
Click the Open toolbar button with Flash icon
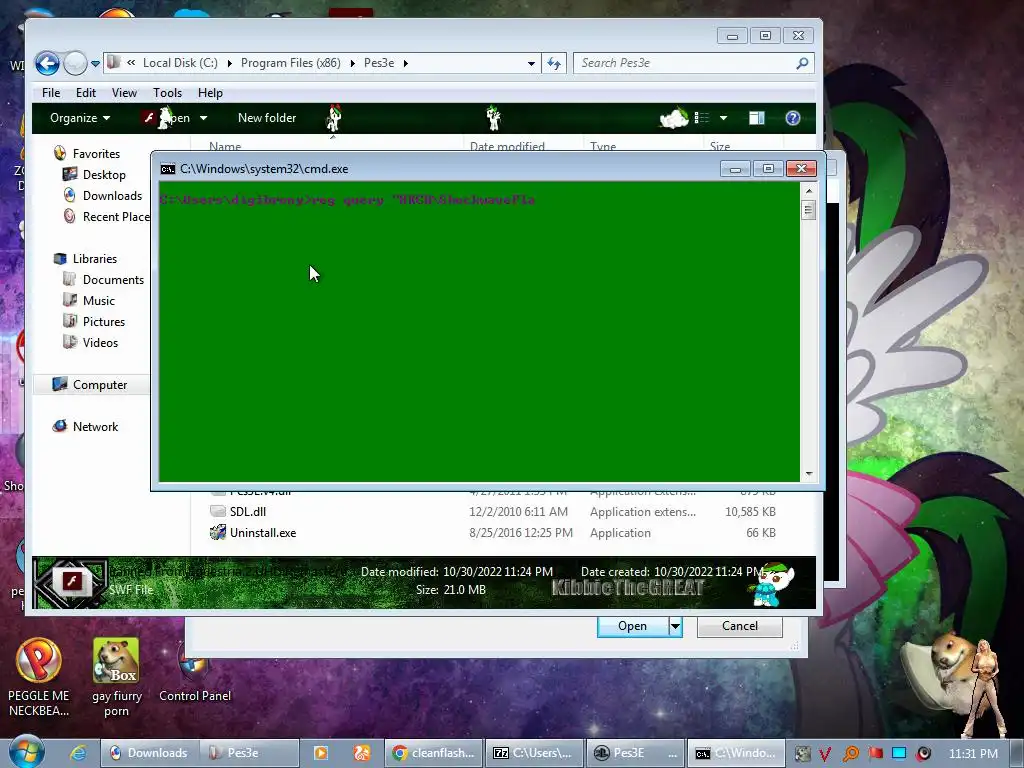[x=166, y=118]
